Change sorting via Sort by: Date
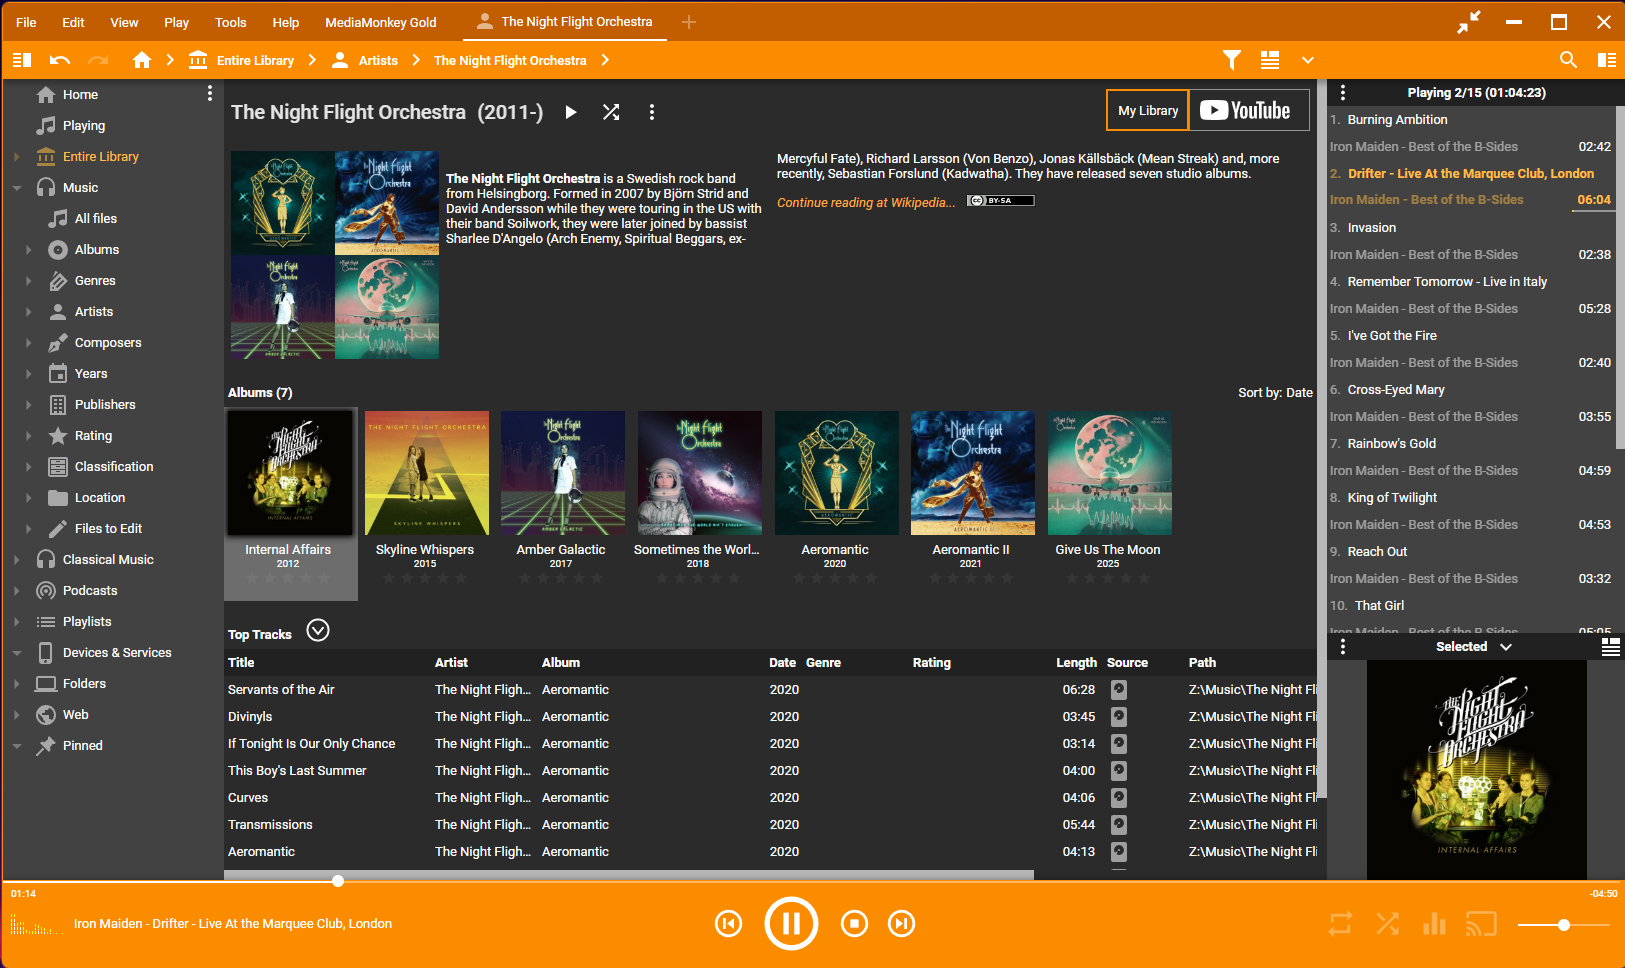1625x968 pixels. click(x=1275, y=392)
